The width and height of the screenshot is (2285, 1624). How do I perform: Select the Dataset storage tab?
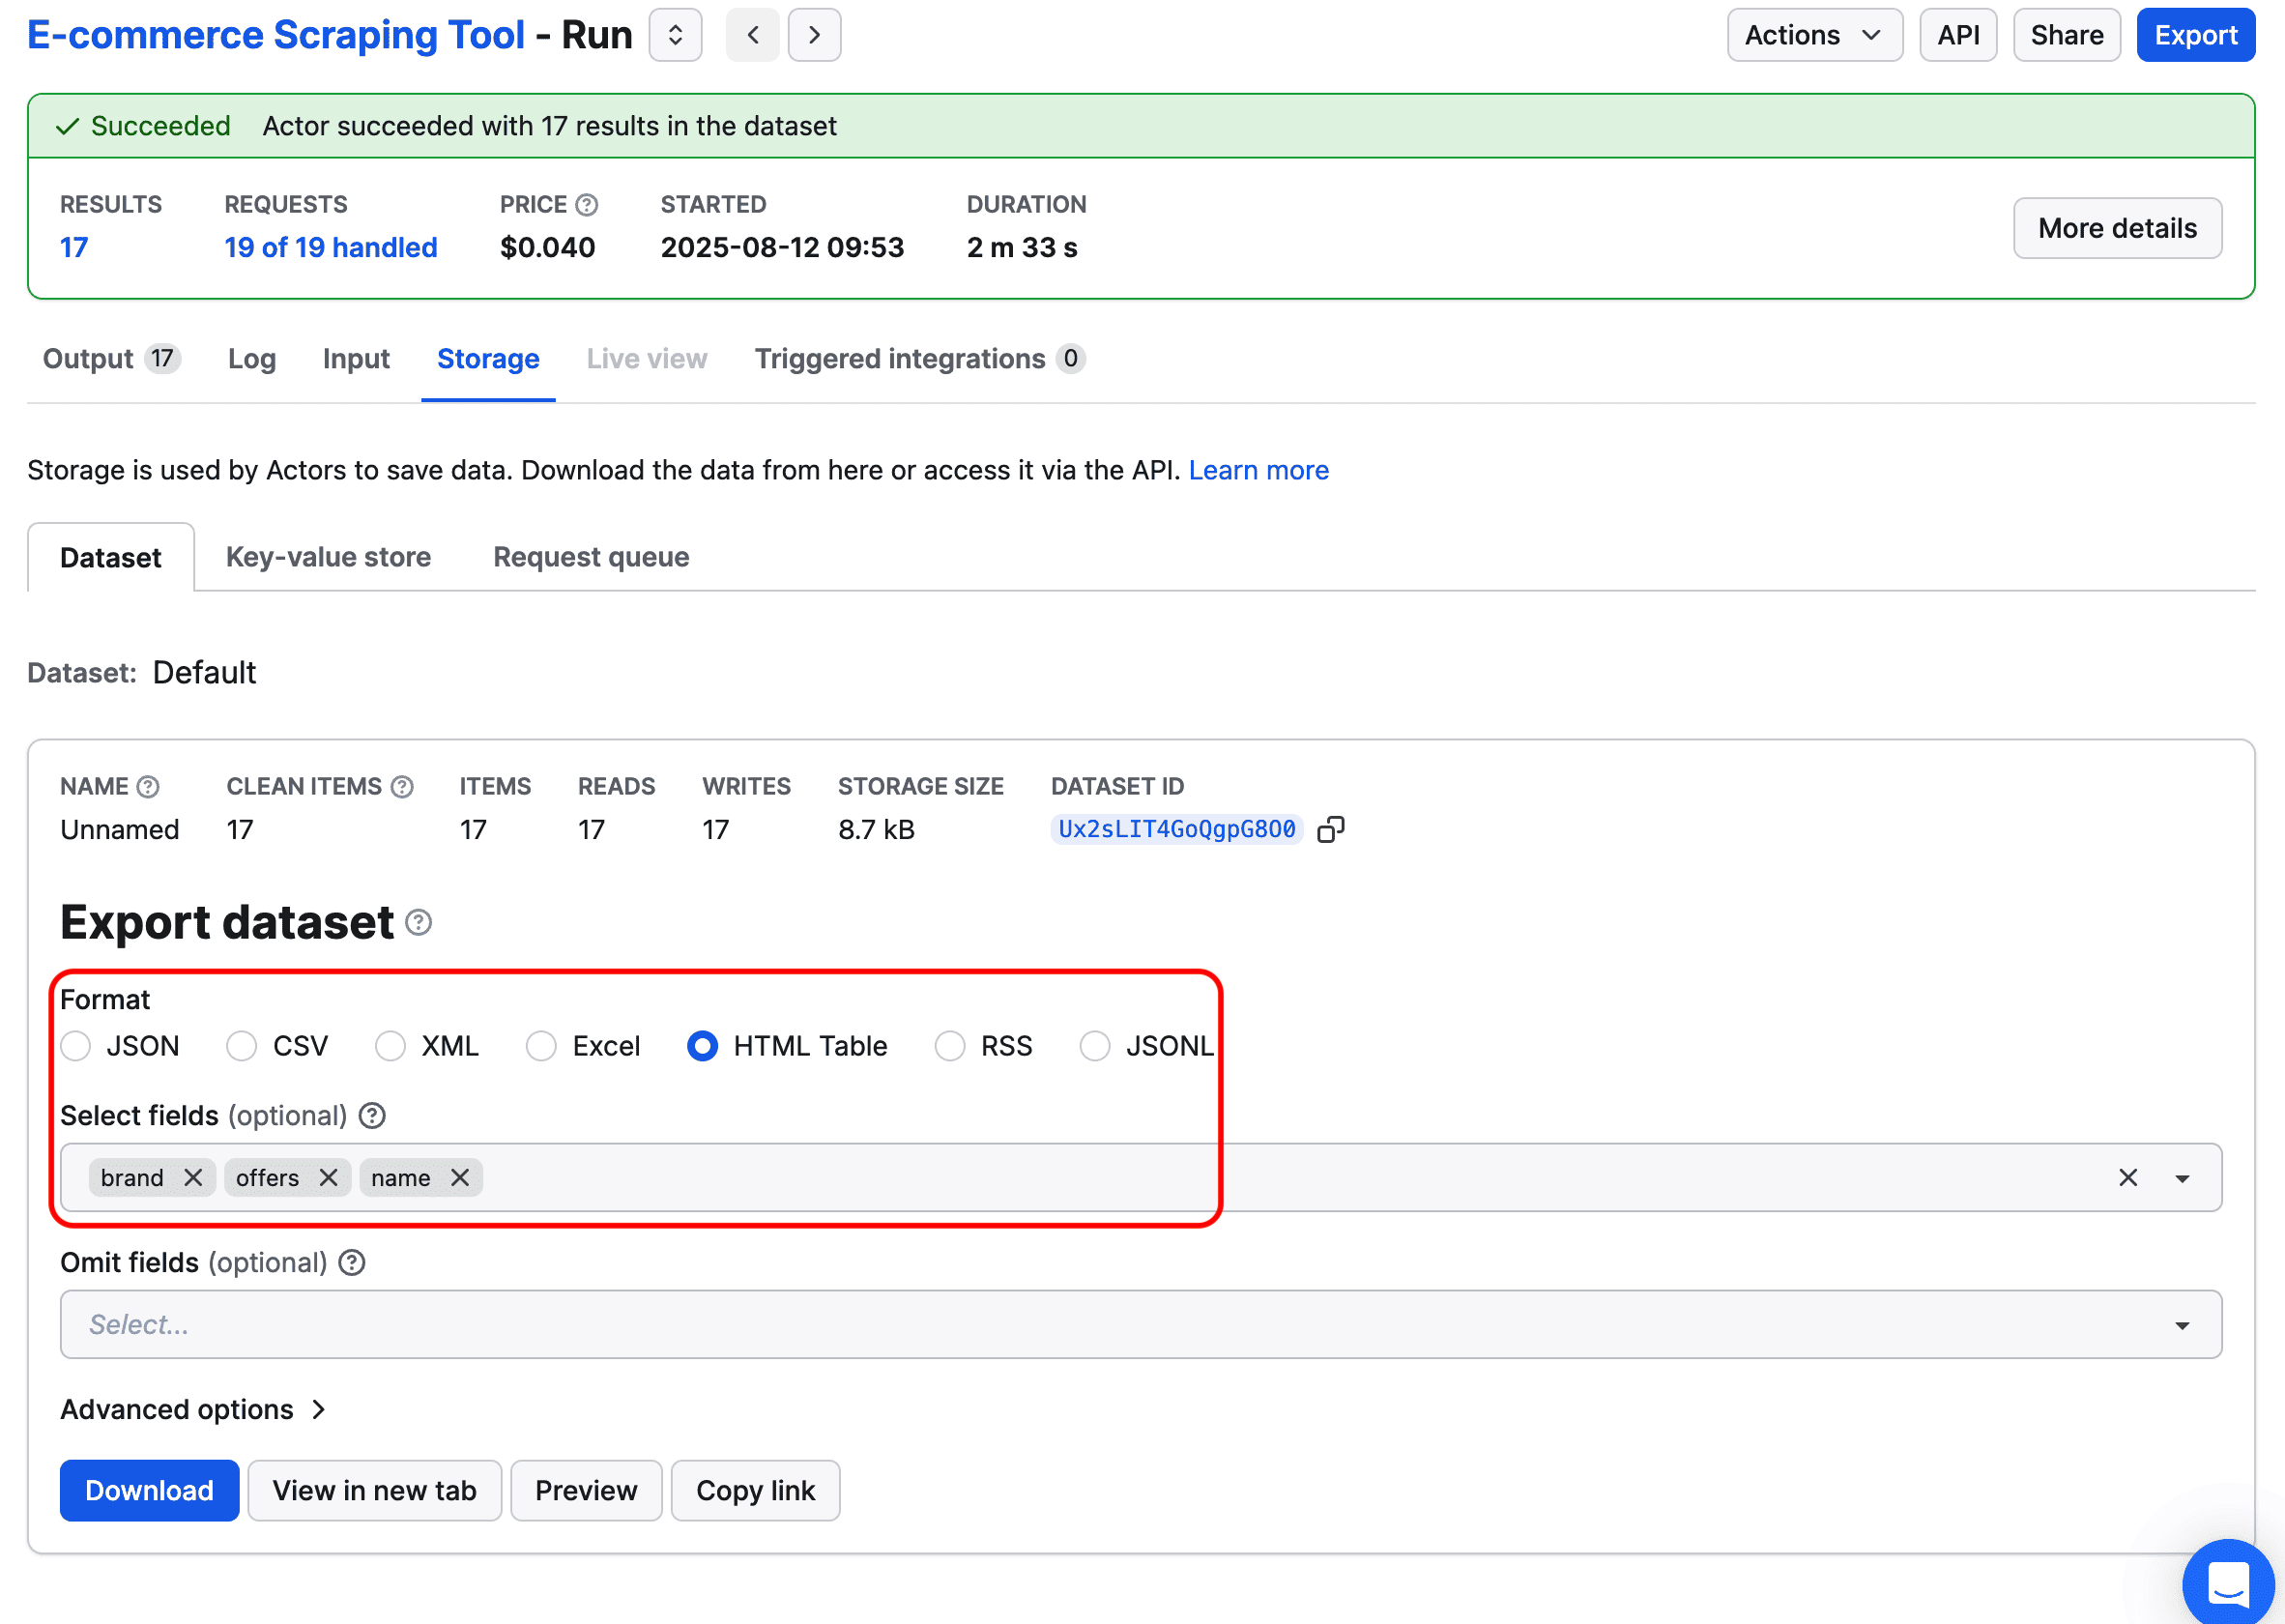(111, 557)
